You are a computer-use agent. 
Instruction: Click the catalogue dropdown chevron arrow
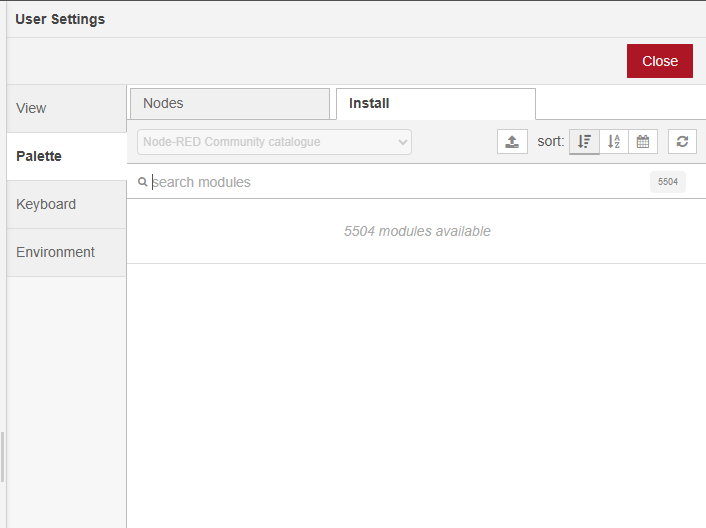click(x=403, y=142)
